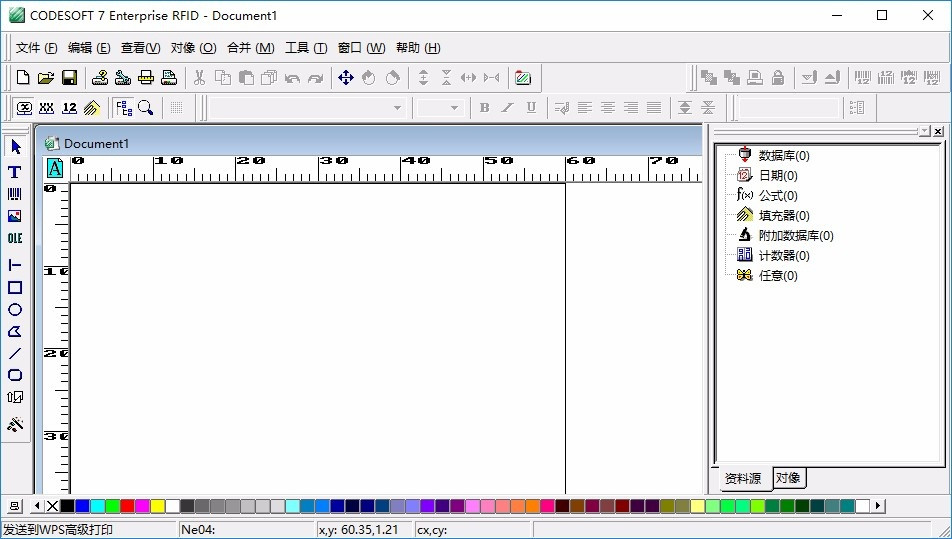Click the zoom magnifier icon
Viewport: 952px width, 539px height.
point(145,108)
